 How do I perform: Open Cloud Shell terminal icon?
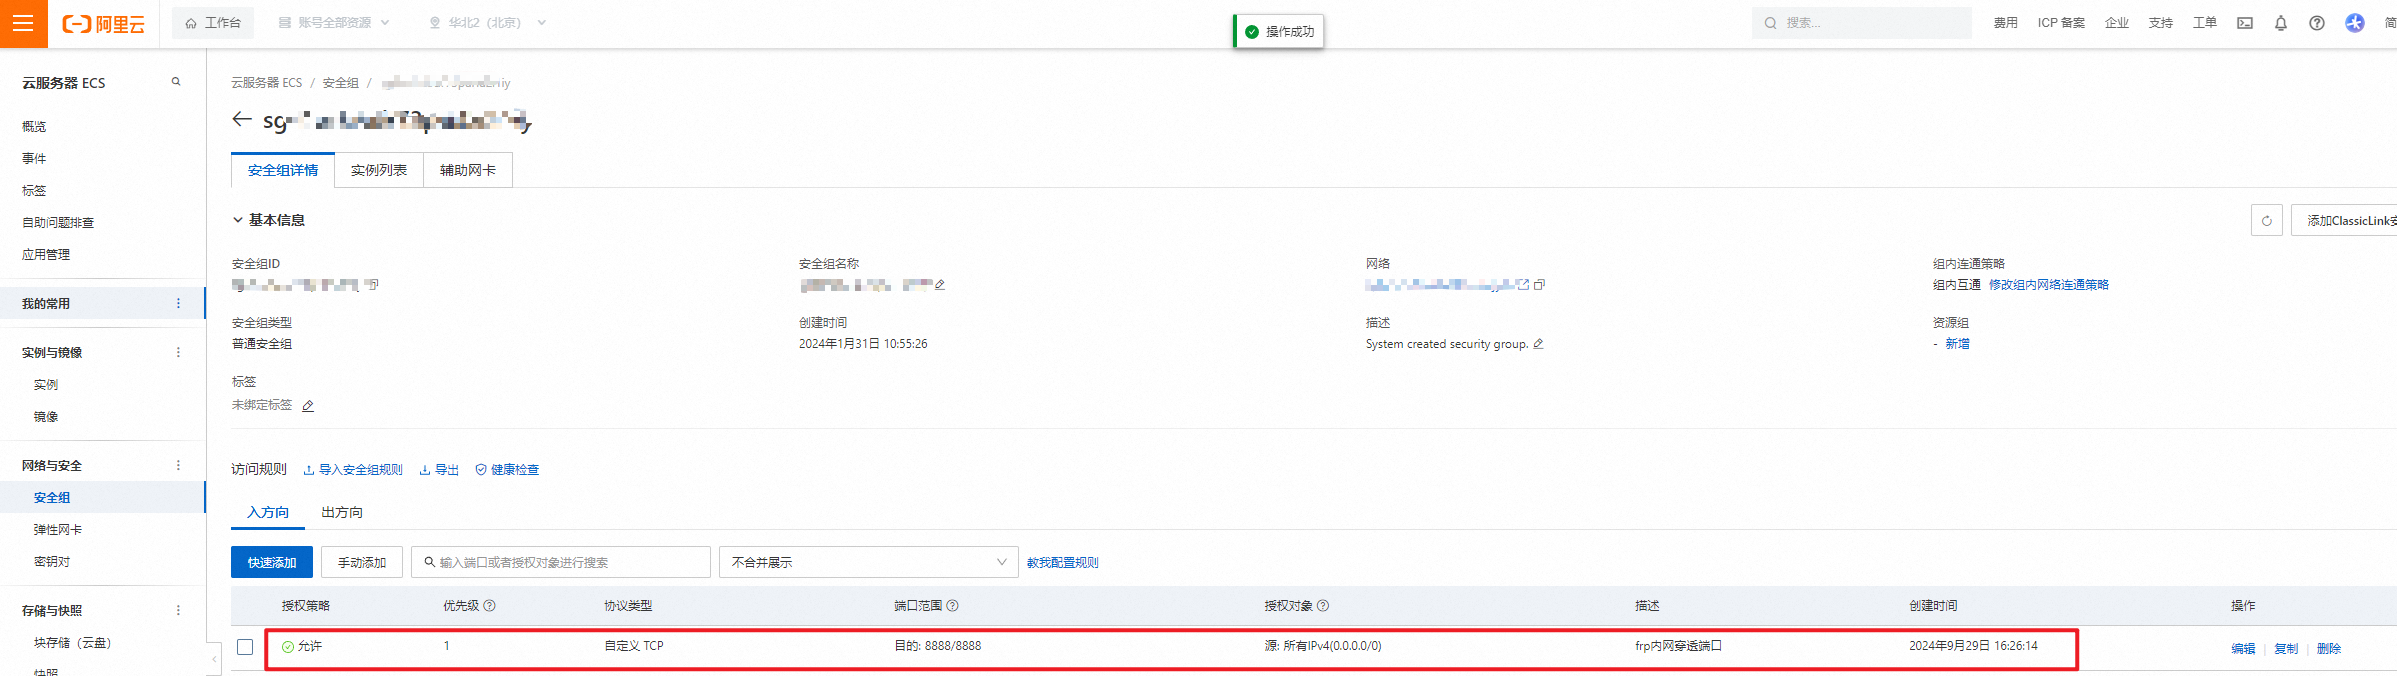click(x=2245, y=23)
